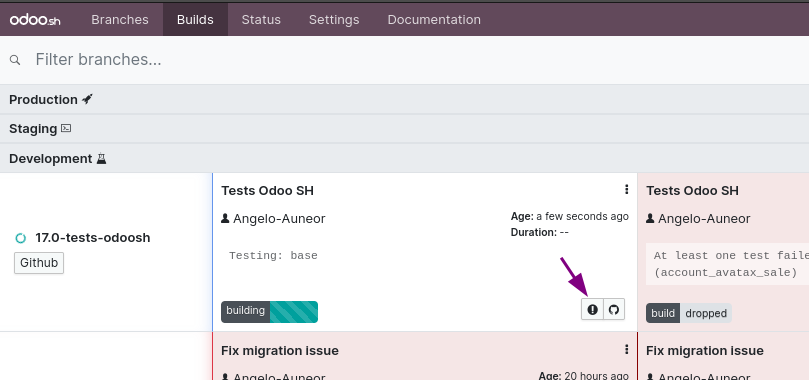Click the 'building' status badge
This screenshot has width=809, height=380.
coord(246,312)
